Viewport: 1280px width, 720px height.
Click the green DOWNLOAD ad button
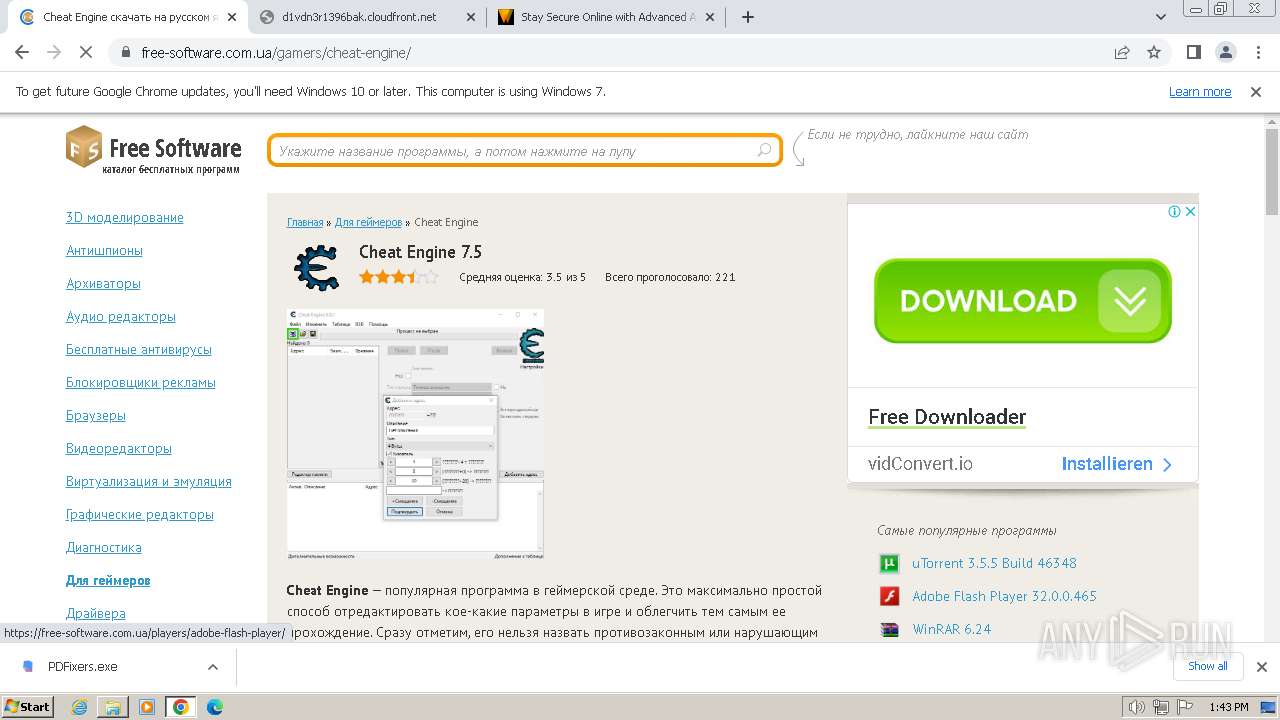pos(1022,301)
